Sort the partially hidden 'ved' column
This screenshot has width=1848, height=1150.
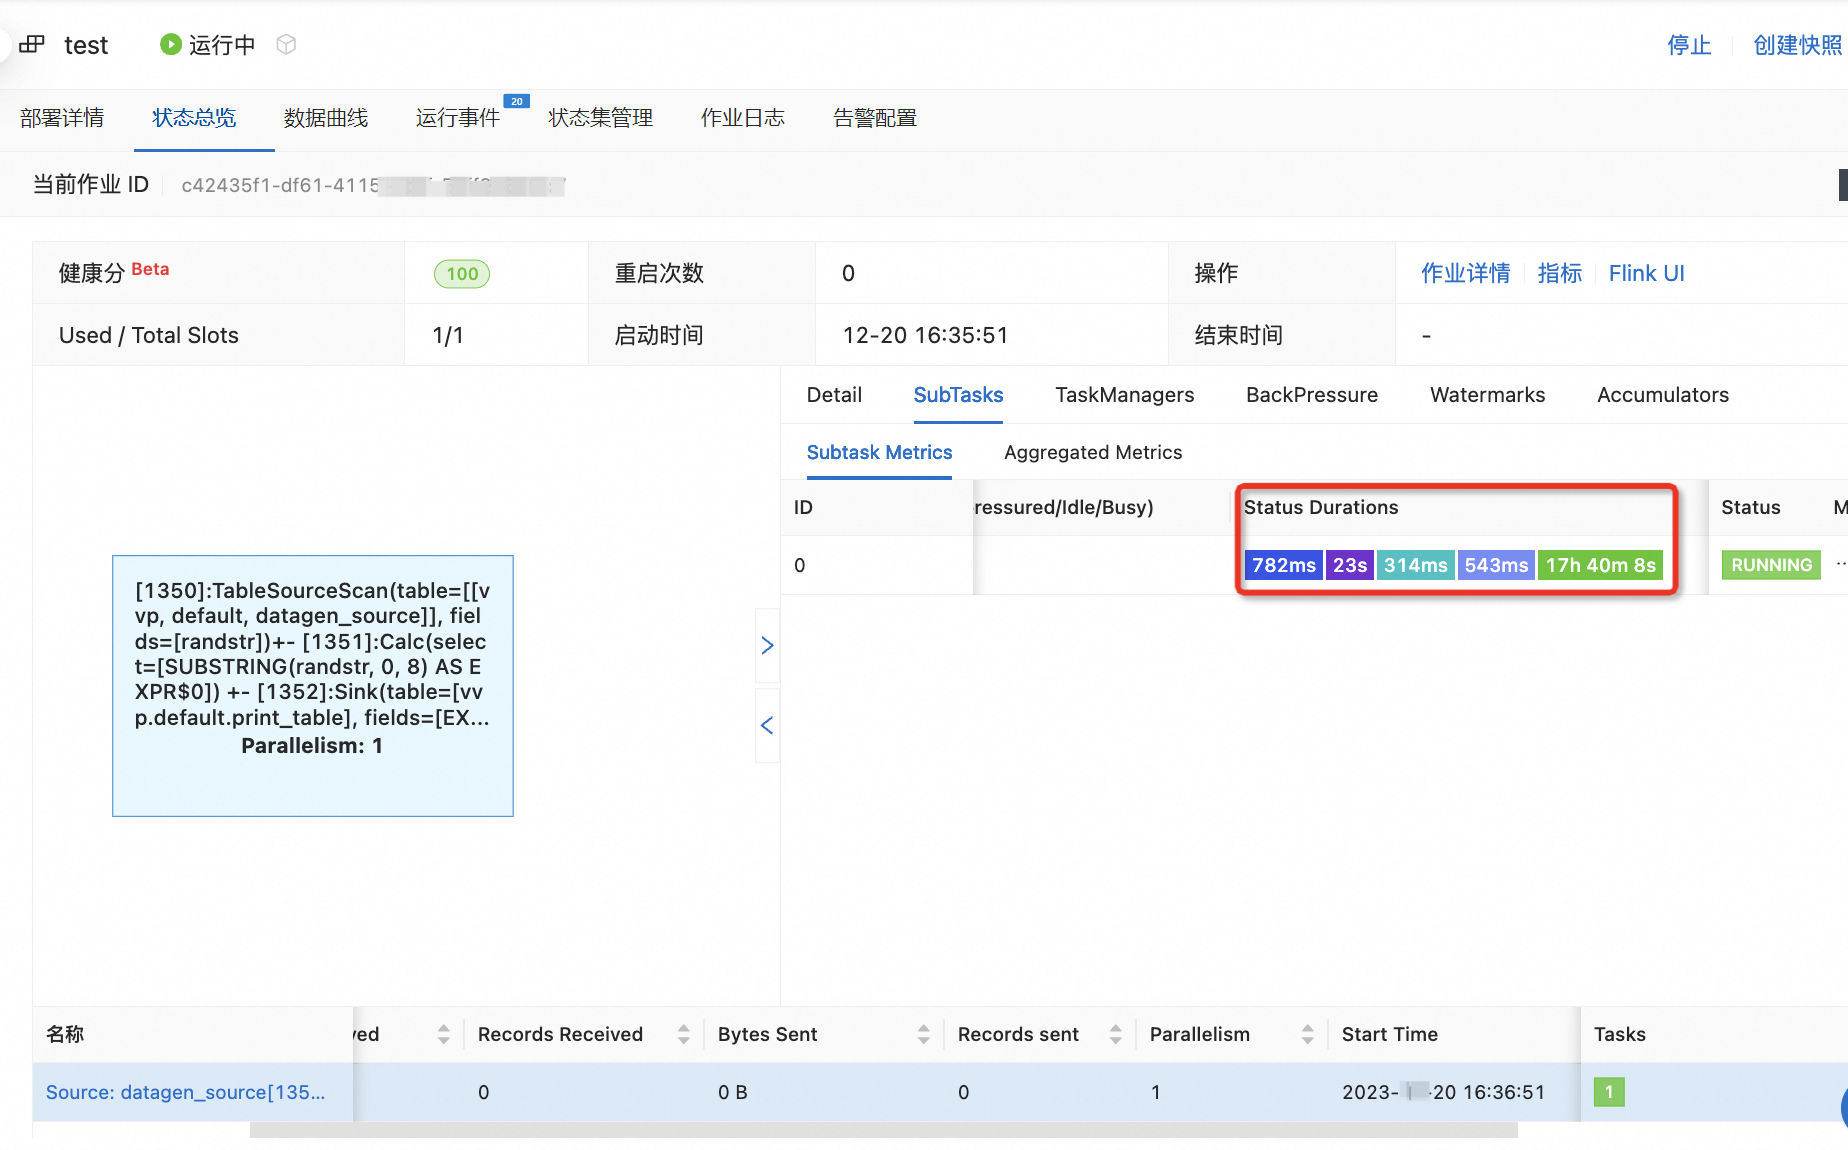[444, 1034]
